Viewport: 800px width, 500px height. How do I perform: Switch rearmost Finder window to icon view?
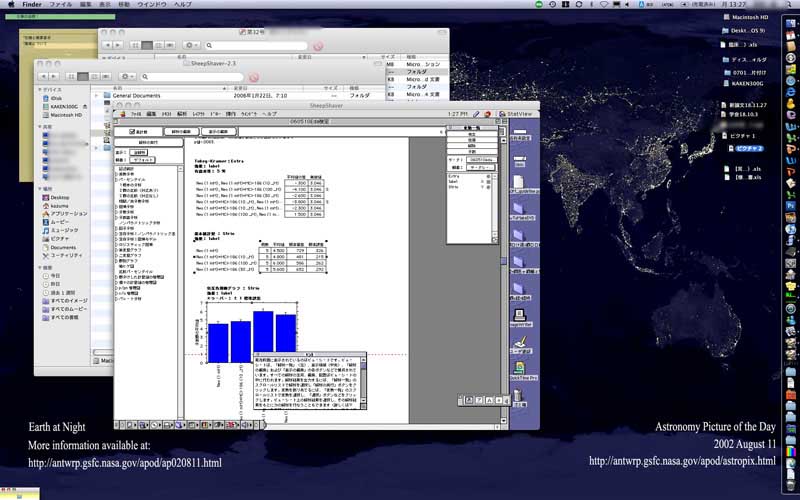[x=135, y=45]
